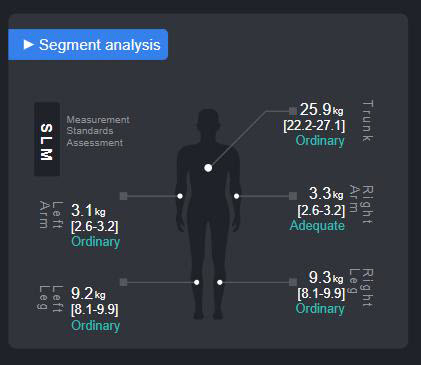Click the right leg dot on silhouette
This screenshot has height=365, width=421.
(x=220, y=282)
